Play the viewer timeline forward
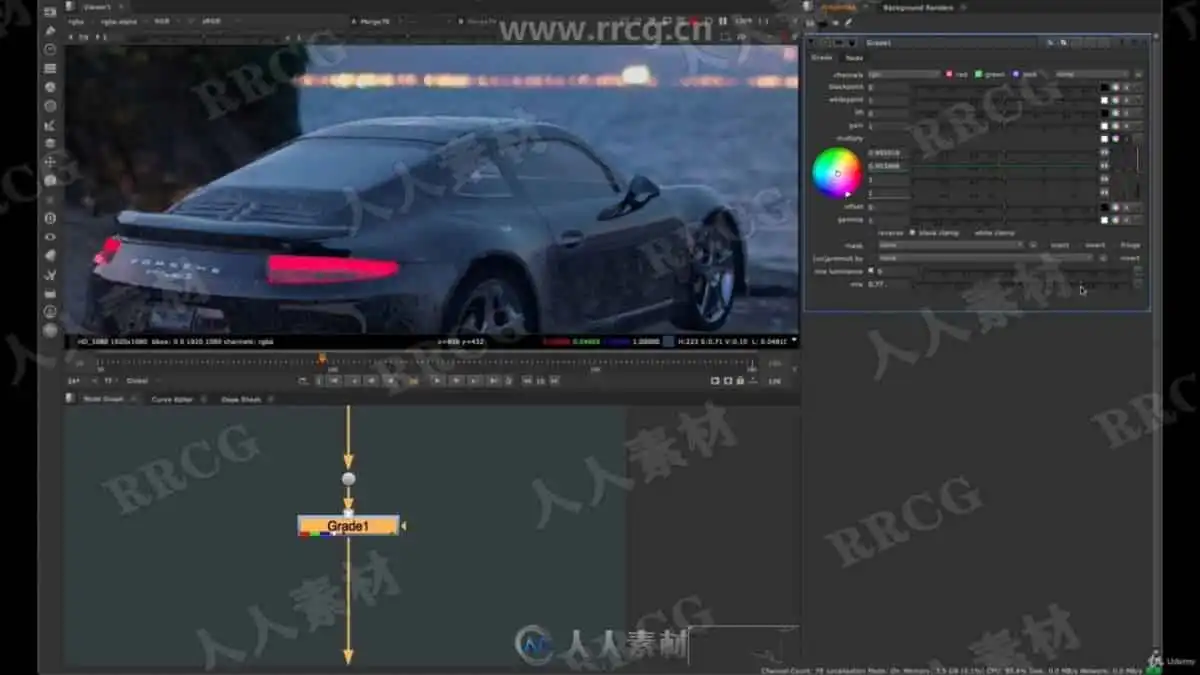Viewport: 1200px width, 675px height. pyautogui.click(x=437, y=380)
